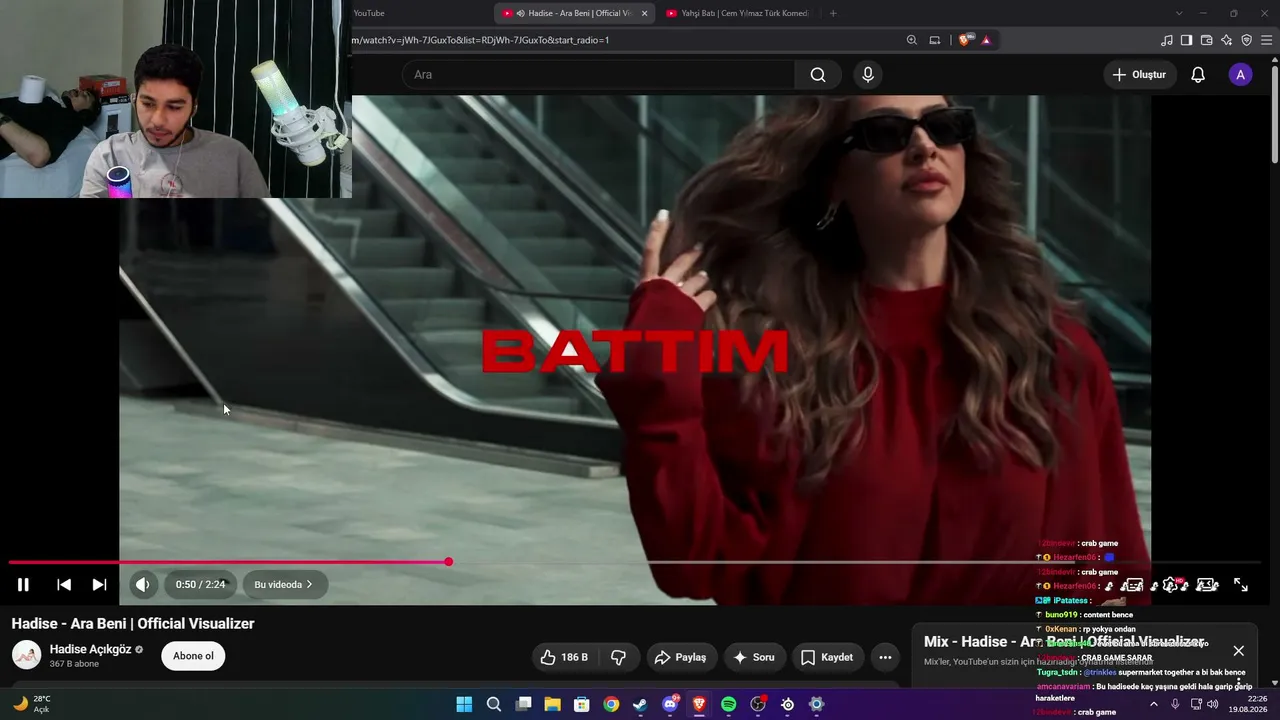The image size is (1280, 720).
Task: Open the 'Oluştur' create menu
Action: [x=1139, y=75]
